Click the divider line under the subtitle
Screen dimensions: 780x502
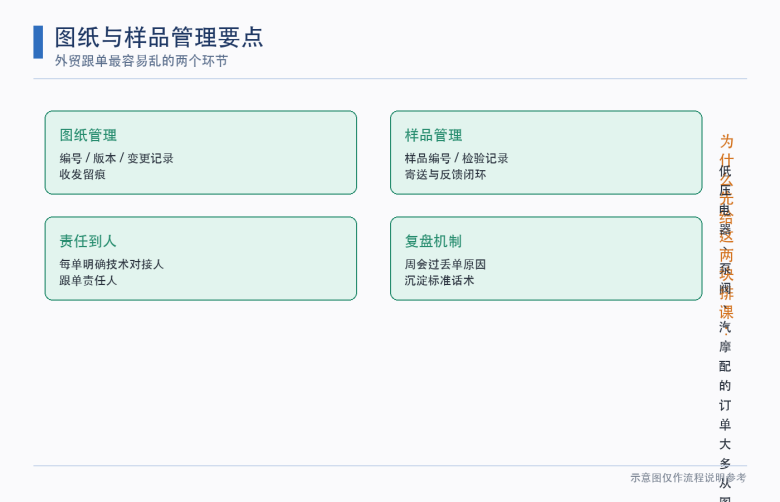pos(390,79)
